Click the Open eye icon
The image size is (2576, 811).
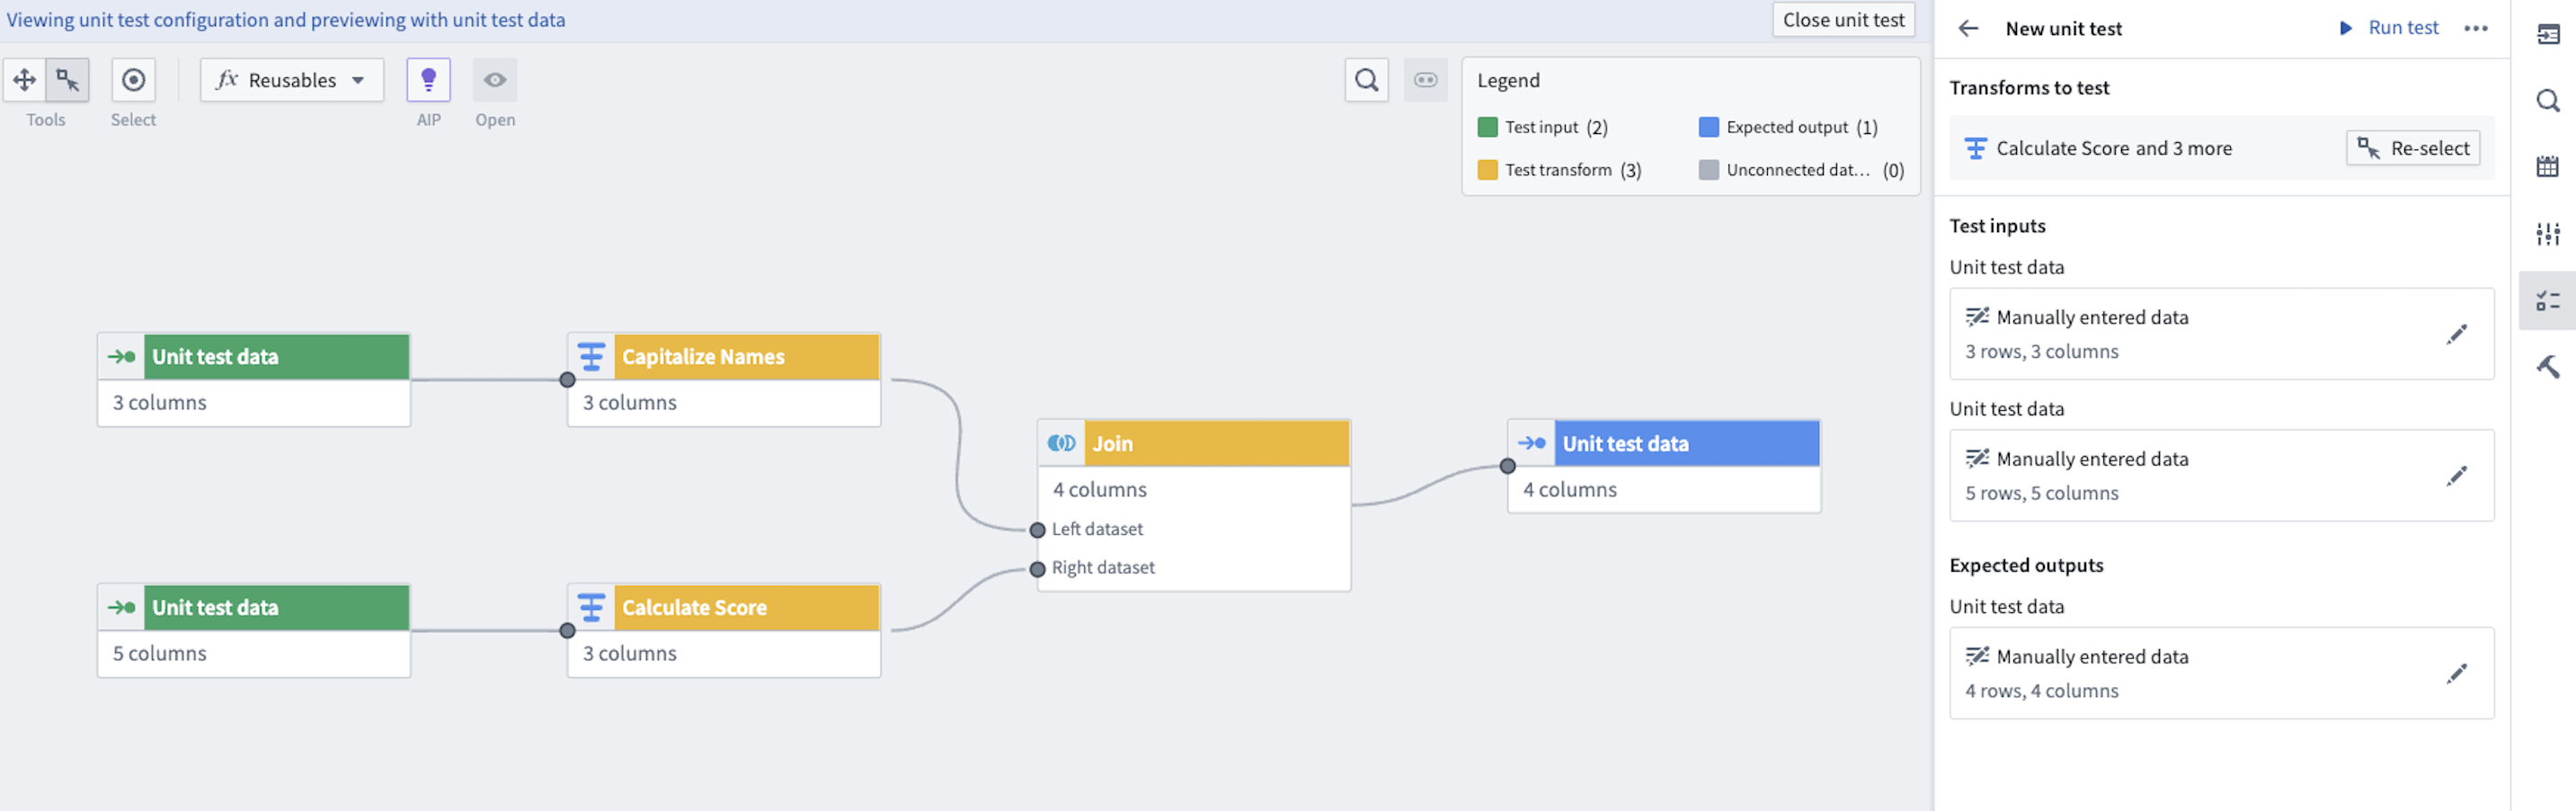[495, 80]
